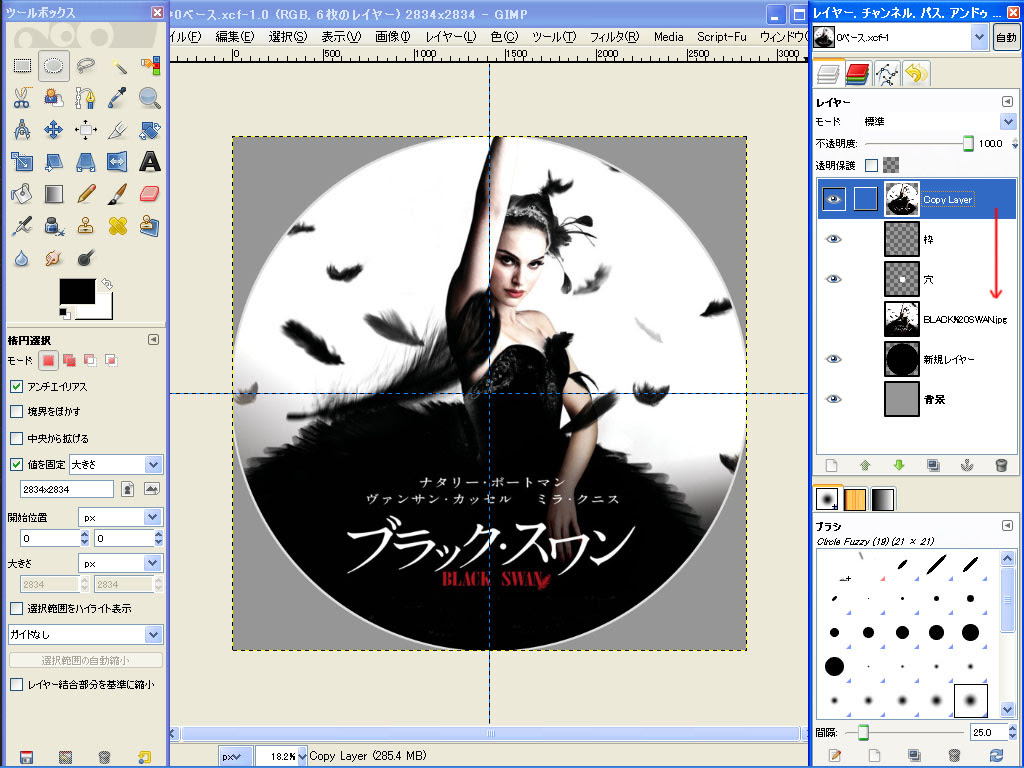Open the 開始位置 px unit dropdown
Image resolution: width=1024 pixels, height=768 pixels.
120,517
